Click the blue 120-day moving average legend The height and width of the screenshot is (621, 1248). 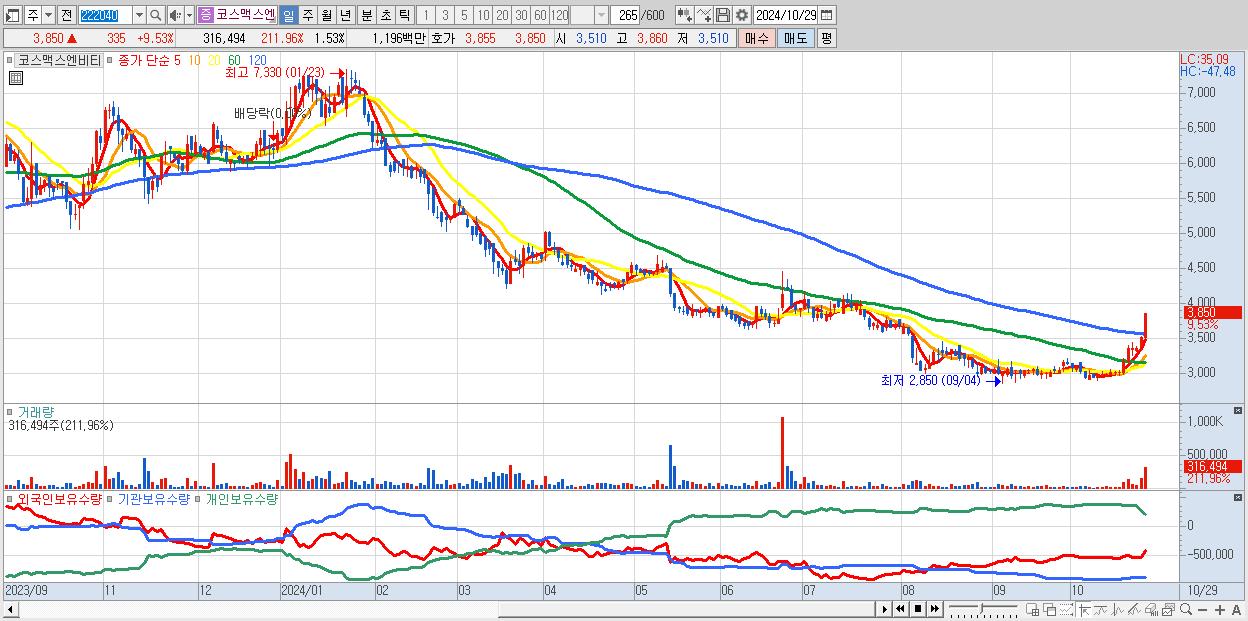point(257,60)
